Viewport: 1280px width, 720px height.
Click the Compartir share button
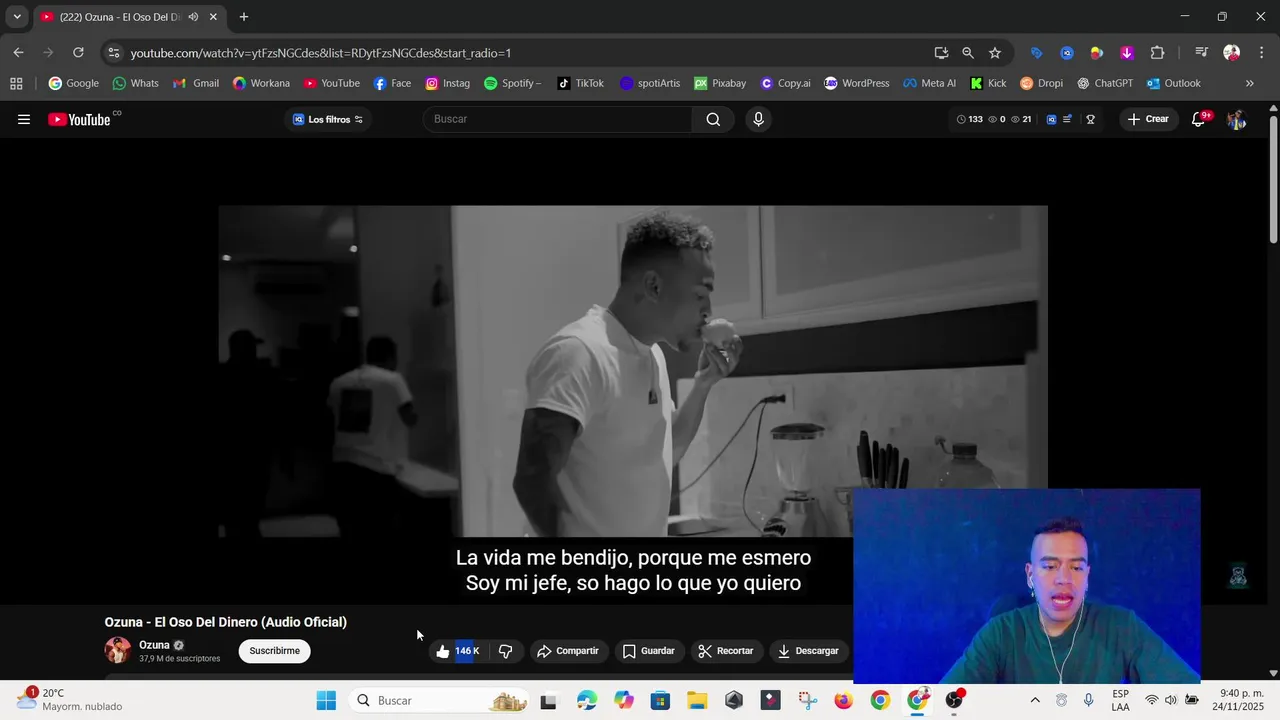(567, 651)
